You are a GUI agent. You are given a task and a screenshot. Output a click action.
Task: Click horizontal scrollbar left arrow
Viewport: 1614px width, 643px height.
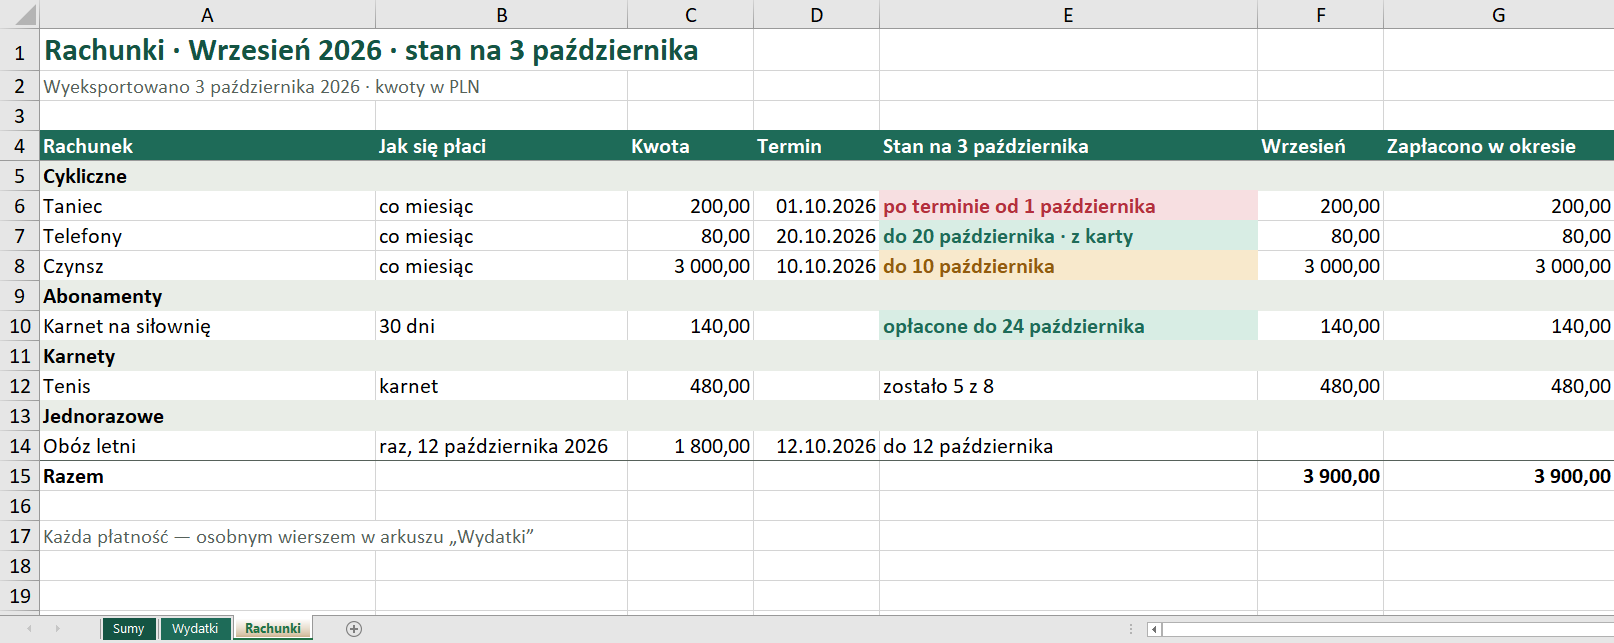pos(1154,629)
